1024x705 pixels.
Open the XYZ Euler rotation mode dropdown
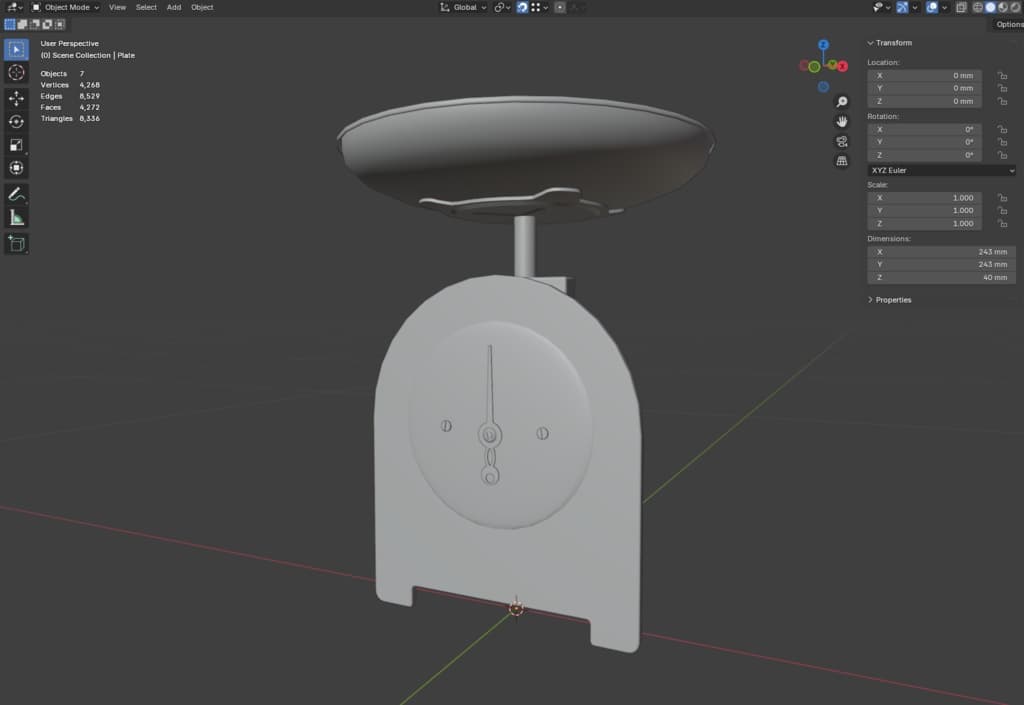[941, 170]
